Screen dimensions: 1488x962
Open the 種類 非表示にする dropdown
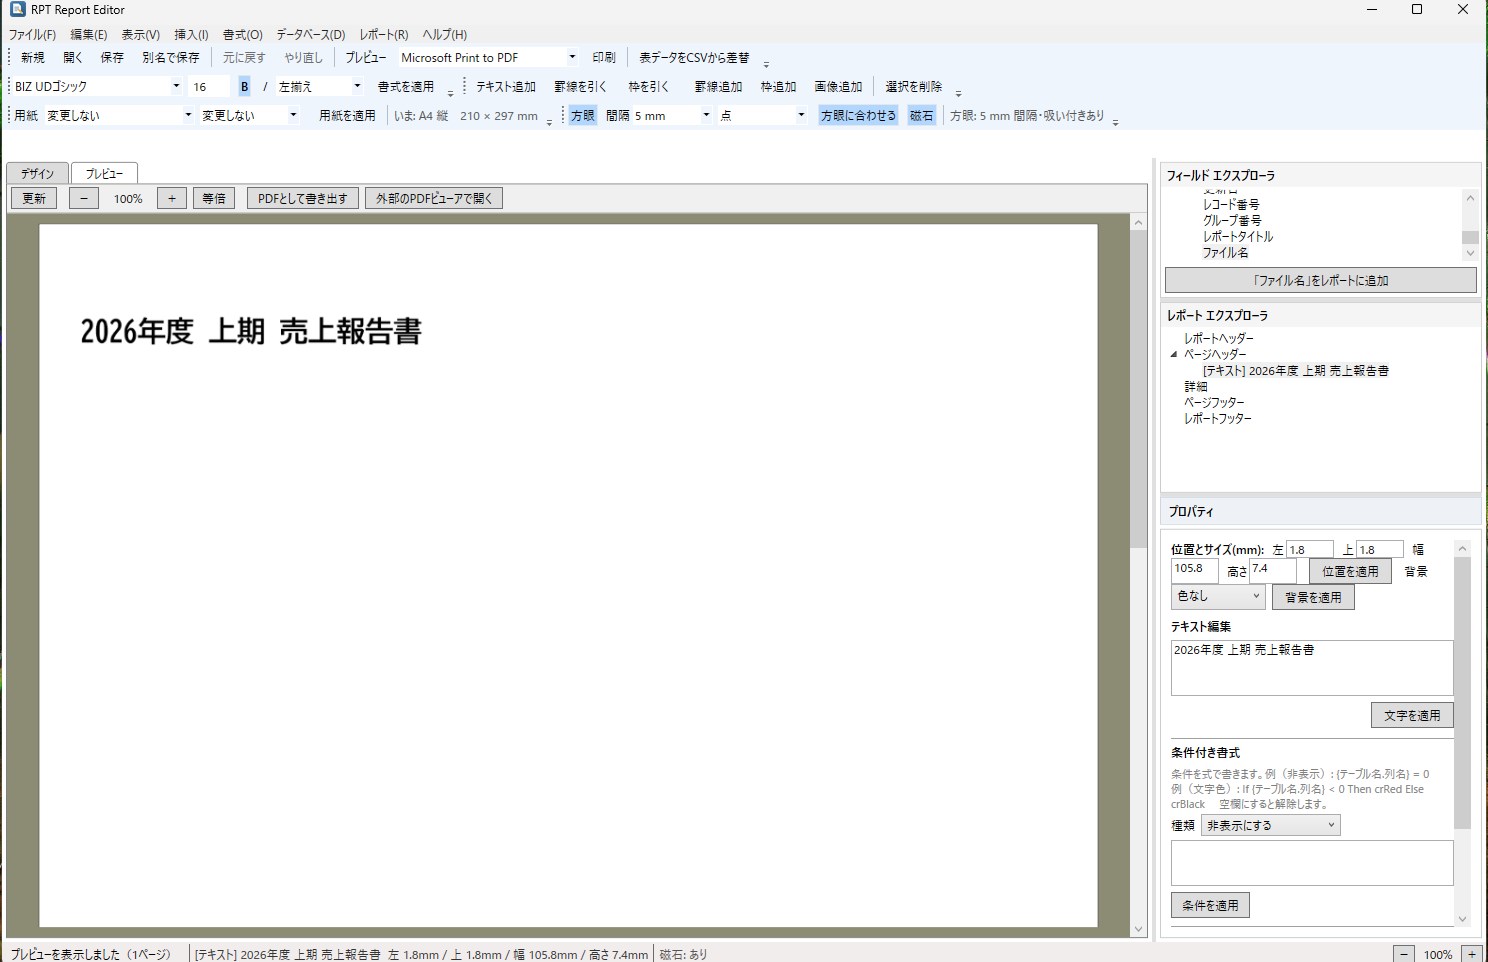[1270, 825]
